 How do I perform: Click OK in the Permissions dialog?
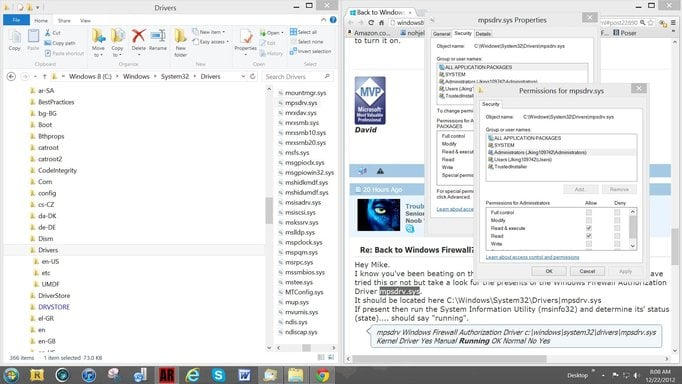tap(549, 271)
